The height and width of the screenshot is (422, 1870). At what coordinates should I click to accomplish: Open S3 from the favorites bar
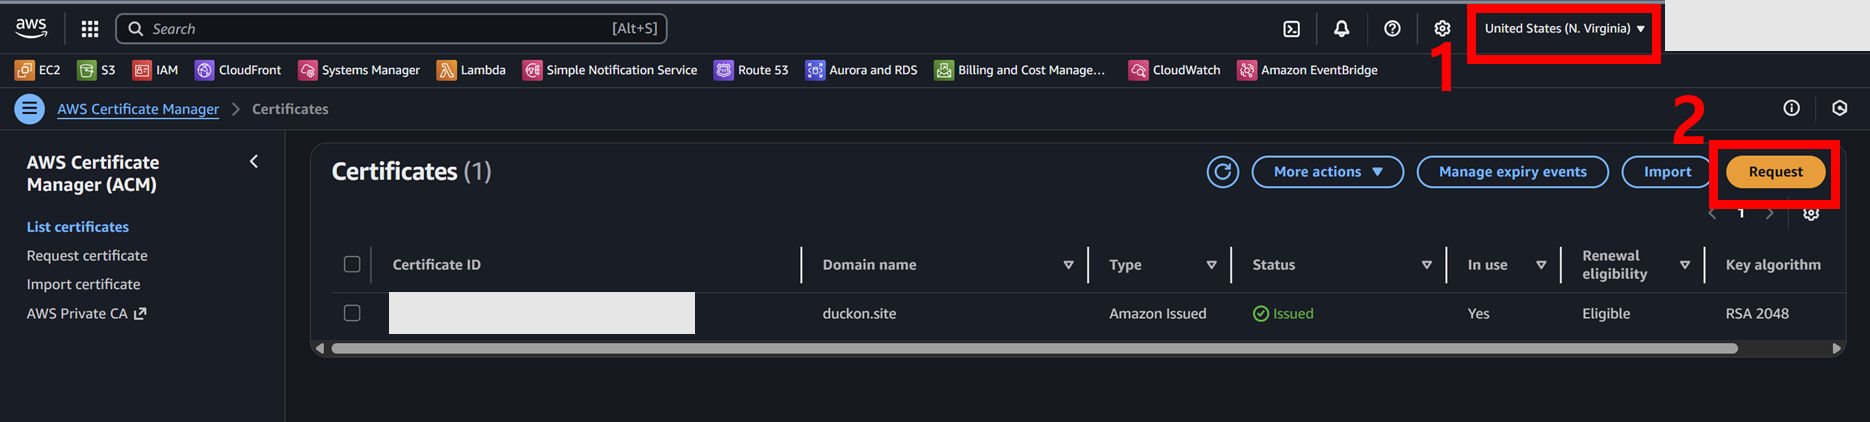pos(97,70)
